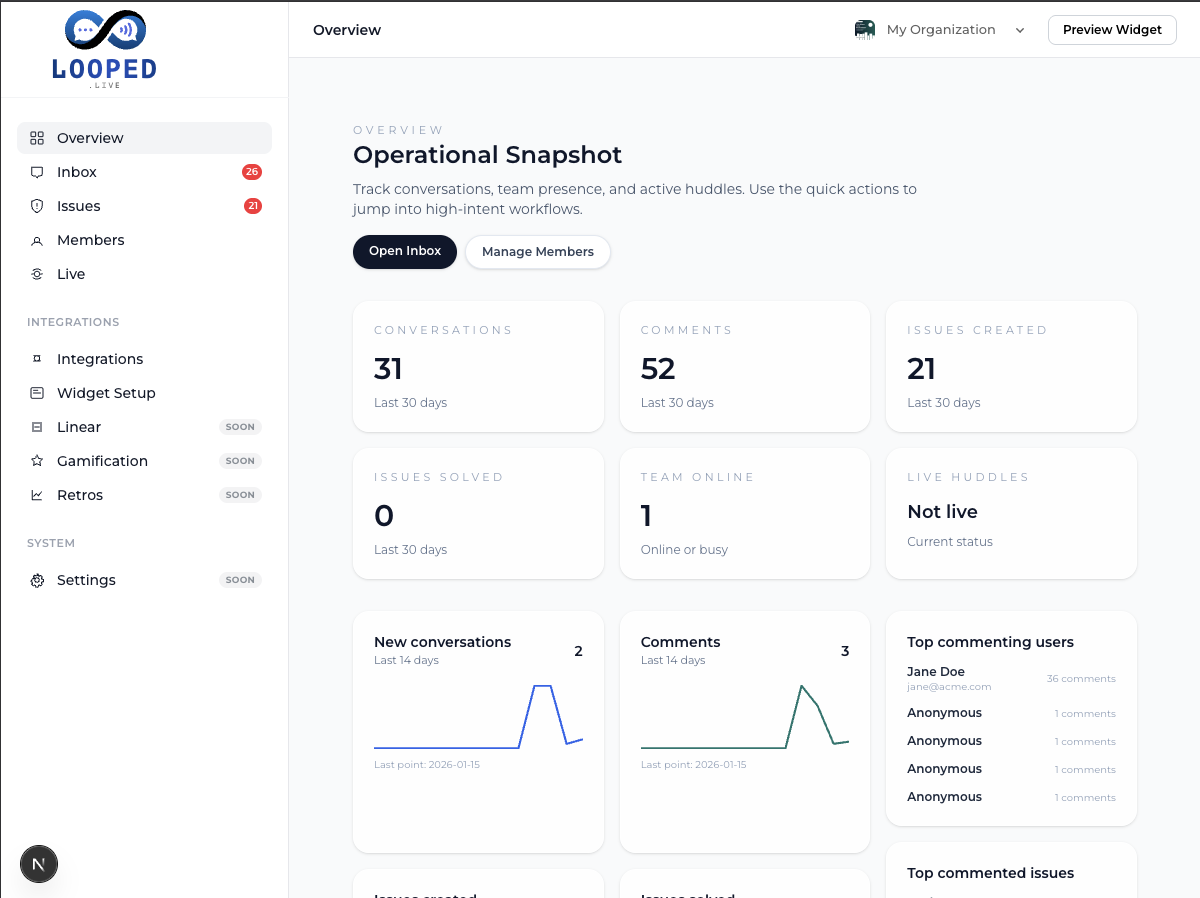This screenshot has width=1200, height=898.
Task: Select the Members person icon
Action: click(35, 240)
